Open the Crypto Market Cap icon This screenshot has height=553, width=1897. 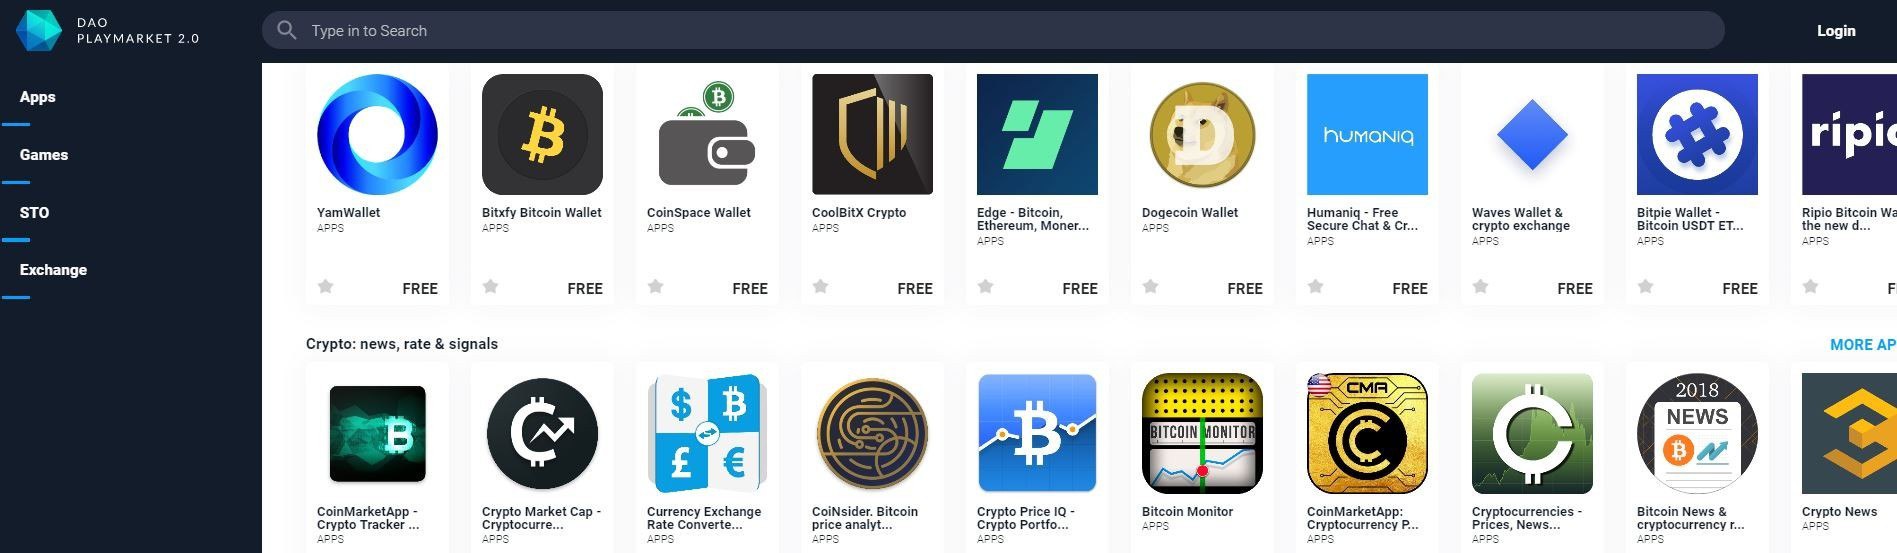click(542, 433)
